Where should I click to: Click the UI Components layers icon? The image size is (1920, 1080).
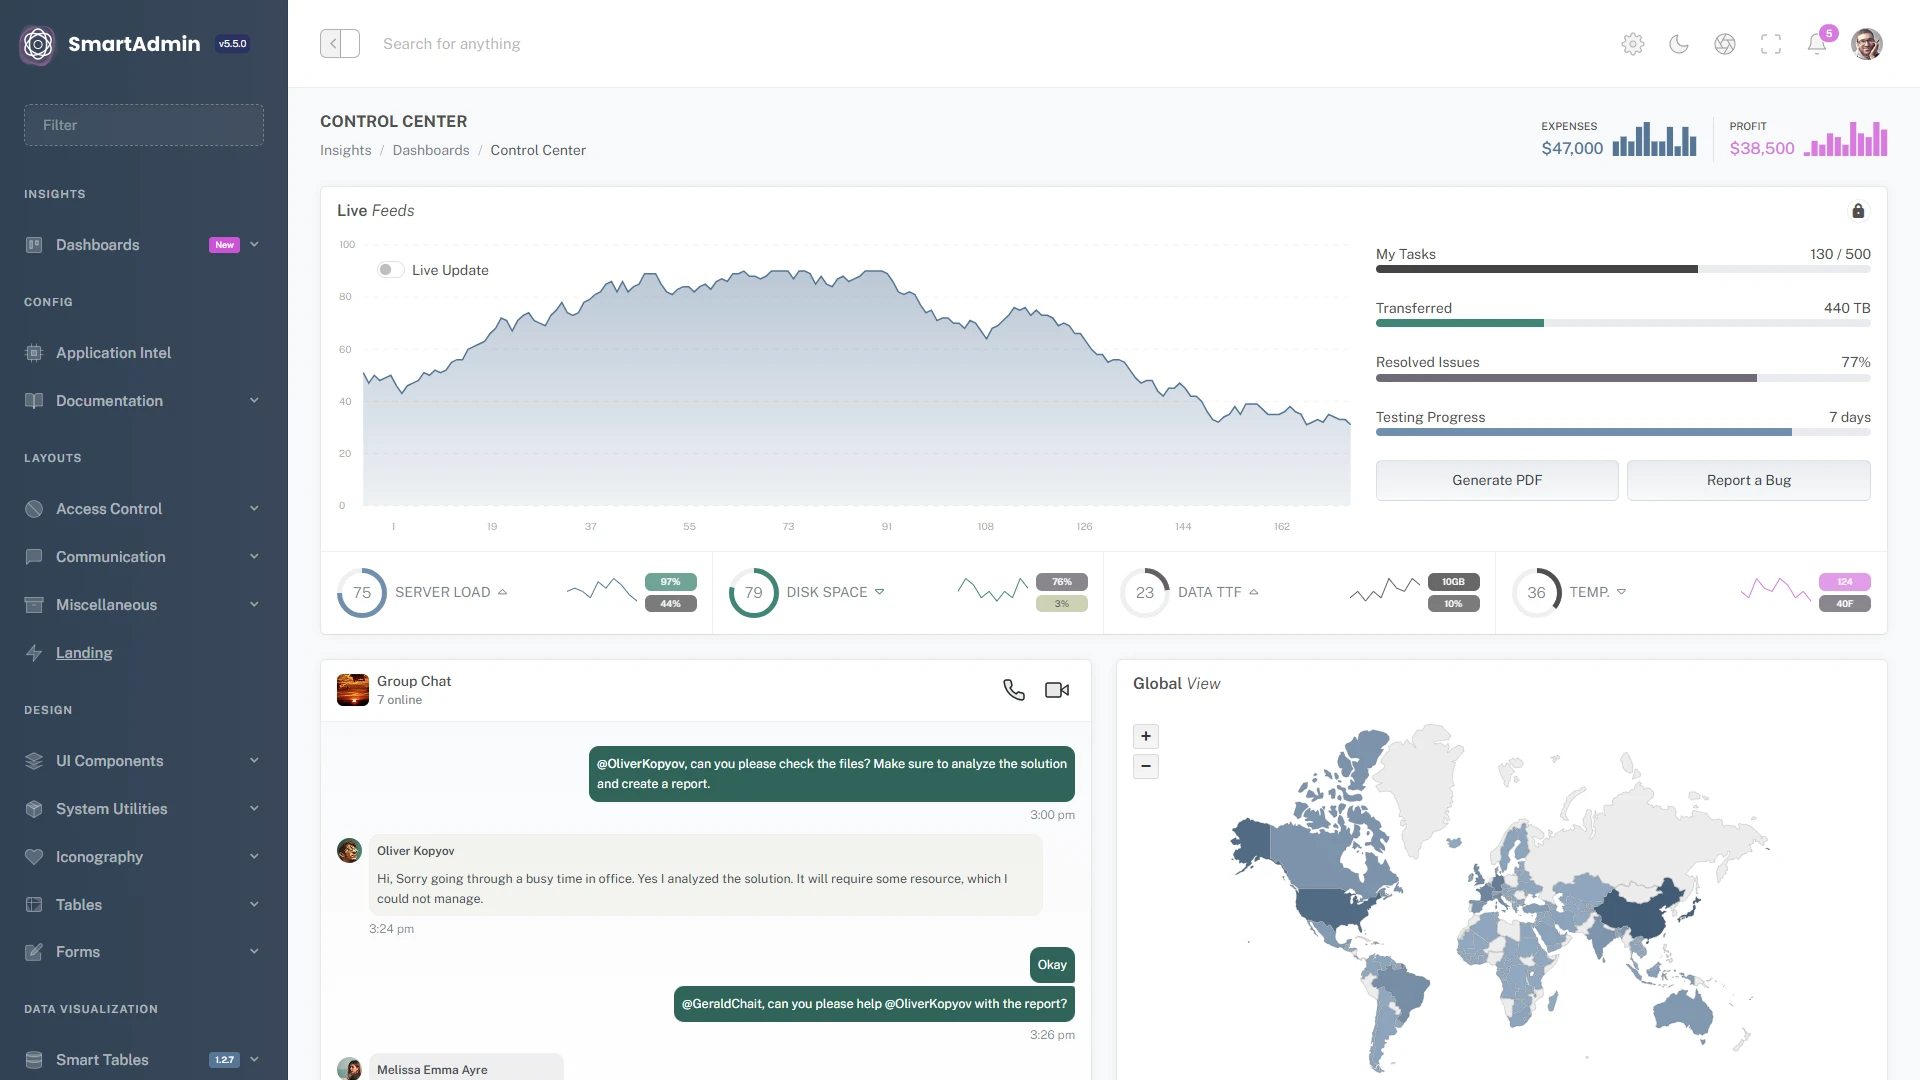click(34, 761)
